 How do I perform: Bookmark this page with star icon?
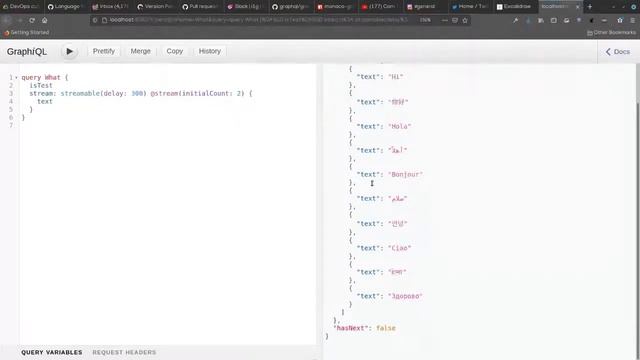click(x=465, y=20)
